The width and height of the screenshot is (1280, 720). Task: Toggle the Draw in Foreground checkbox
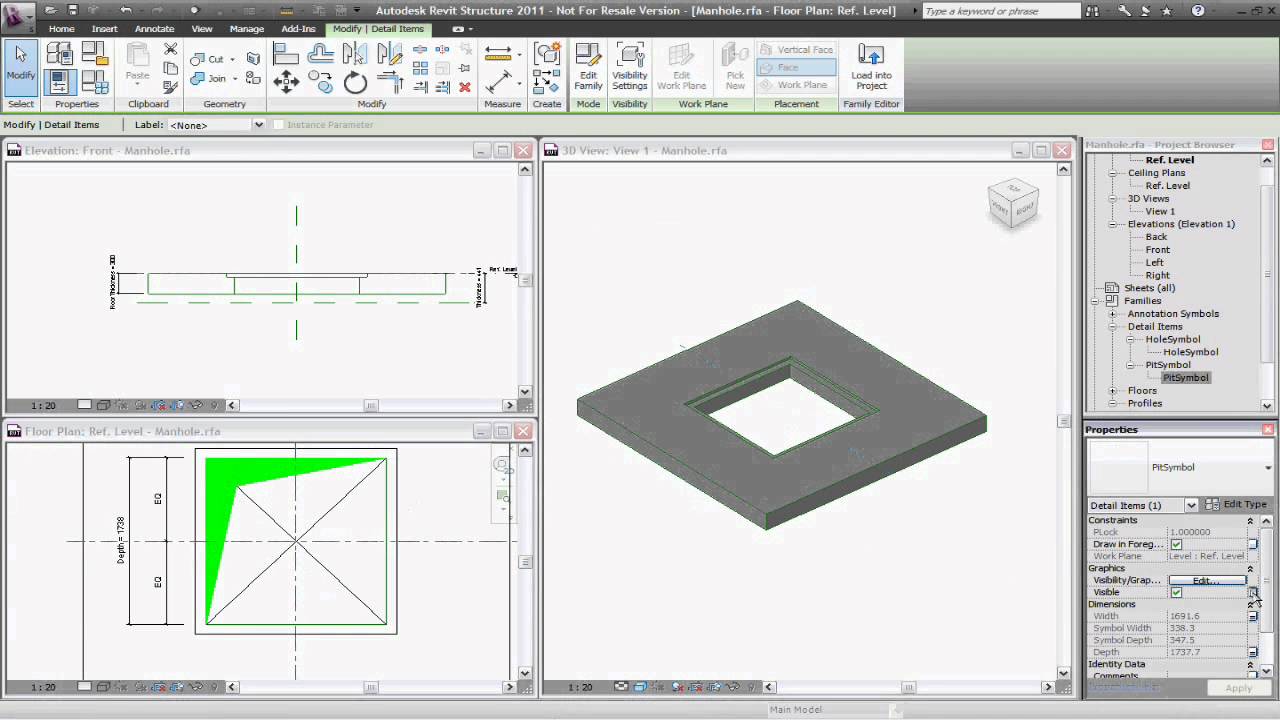tap(1176, 544)
